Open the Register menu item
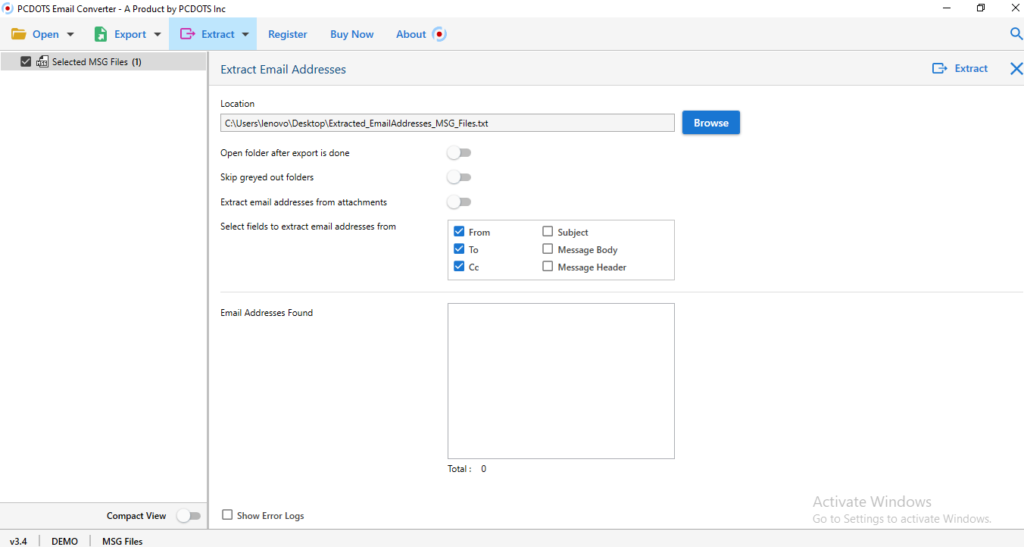This screenshot has width=1024, height=547. (x=287, y=34)
